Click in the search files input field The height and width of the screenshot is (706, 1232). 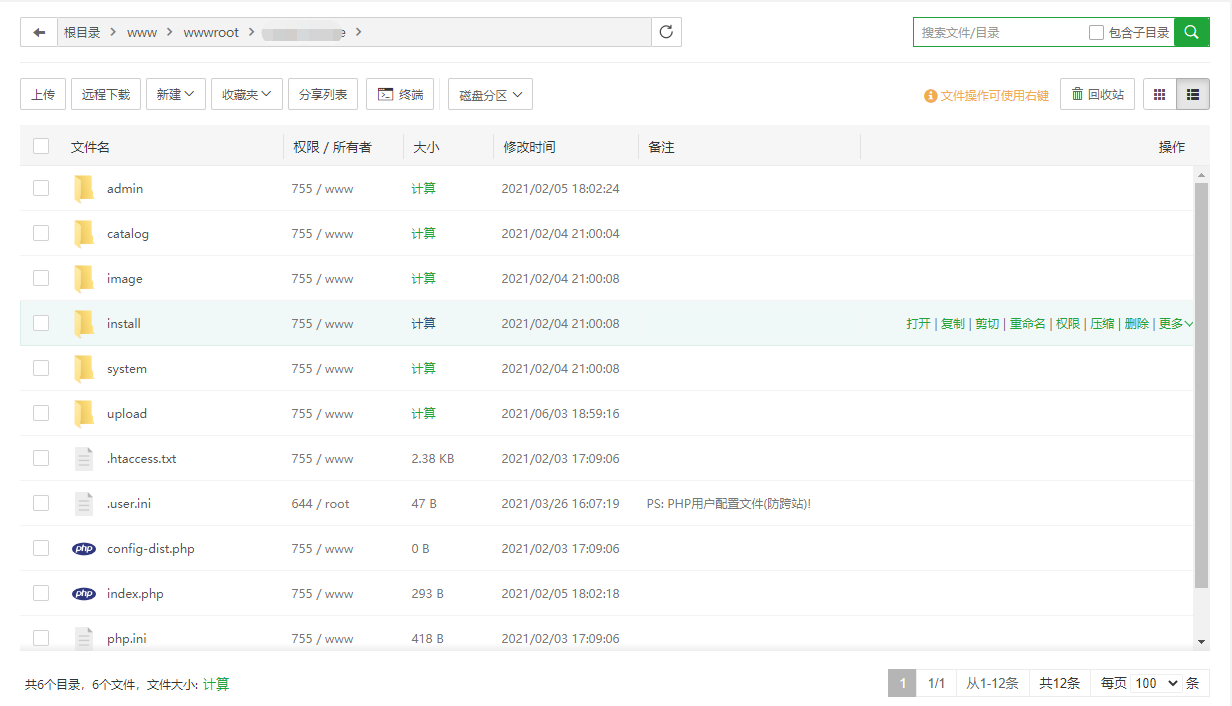pyautogui.click(x=1000, y=33)
